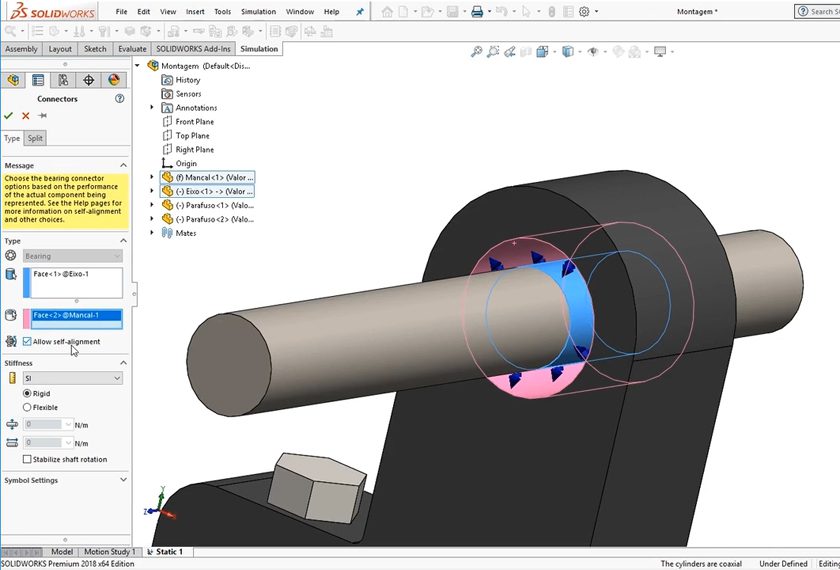840x570 pixels.
Task: Open the SI unit system dropdown
Action: click(x=73, y=378)
